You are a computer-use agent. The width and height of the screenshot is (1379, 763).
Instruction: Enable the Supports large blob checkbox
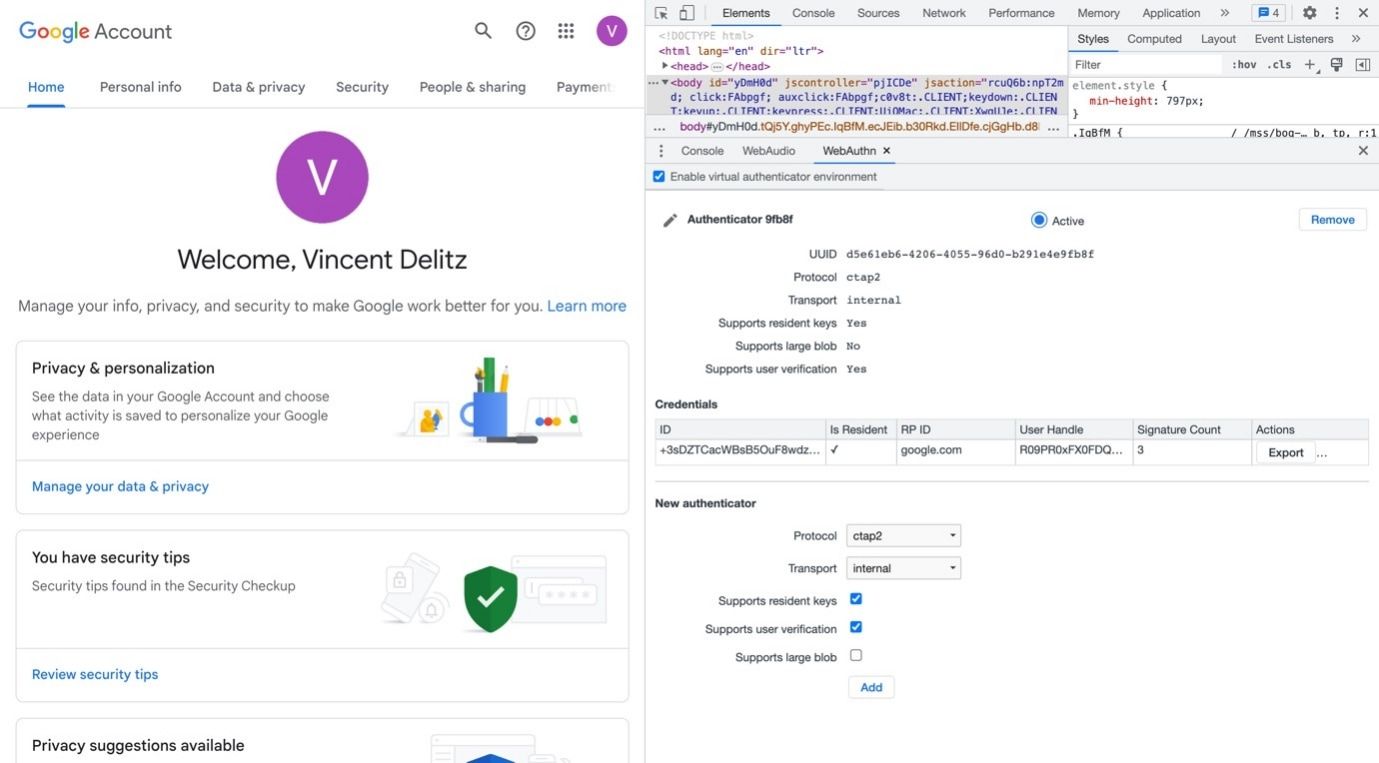pyautogui.click(x=856, y=655)
